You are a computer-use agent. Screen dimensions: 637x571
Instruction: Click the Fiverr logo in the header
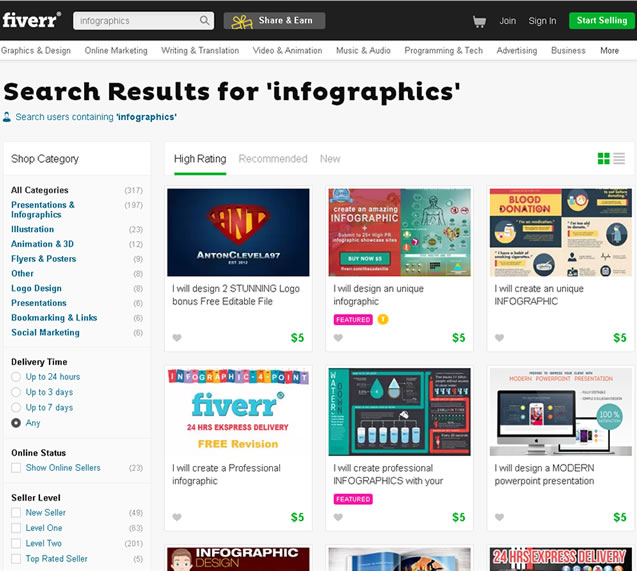(32, 20)
